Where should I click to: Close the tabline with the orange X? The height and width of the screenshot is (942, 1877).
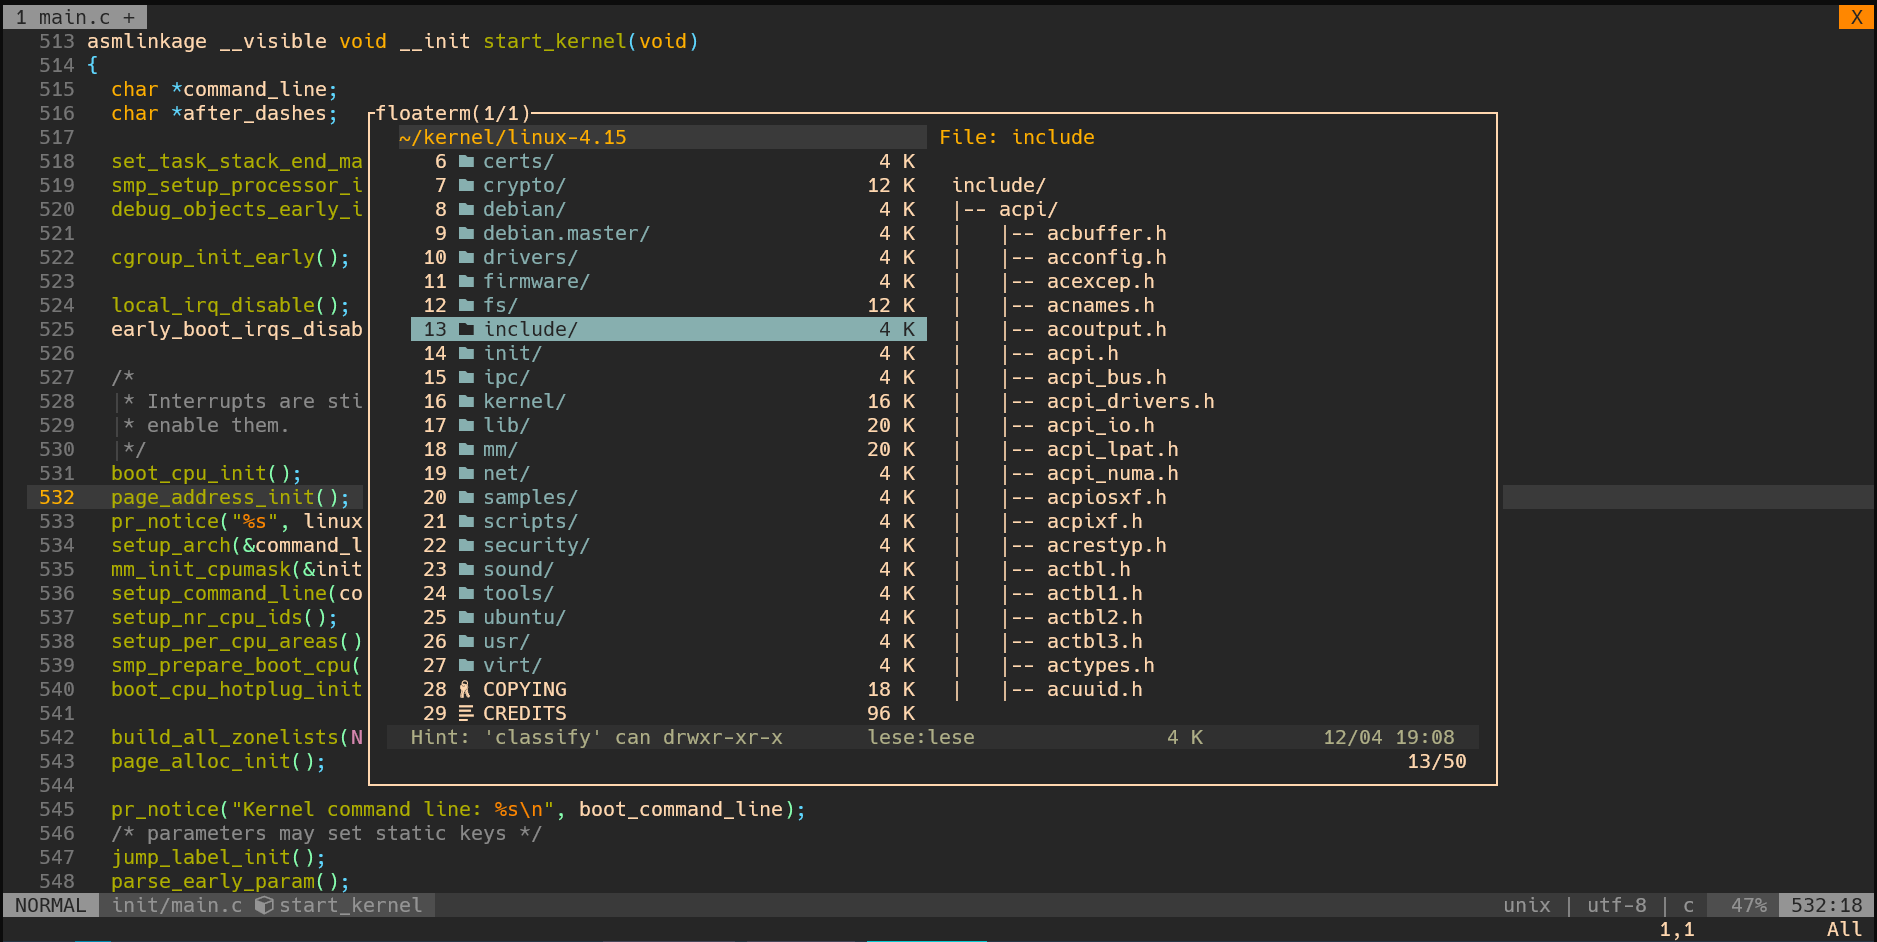coord(1856,17)
